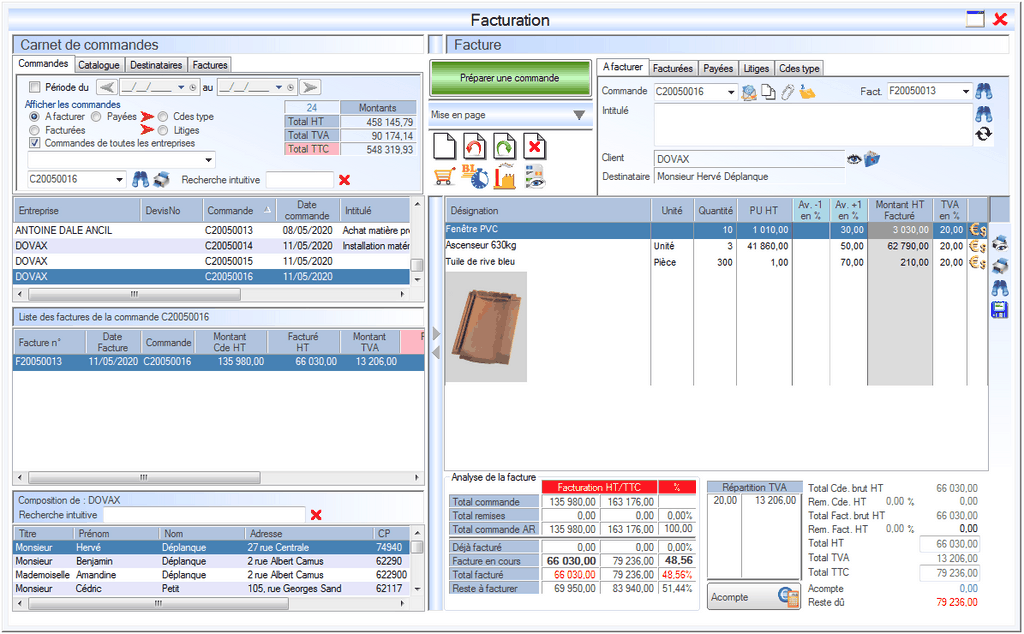
Task: Click the Entreprise column header
Action: (77, 210)
